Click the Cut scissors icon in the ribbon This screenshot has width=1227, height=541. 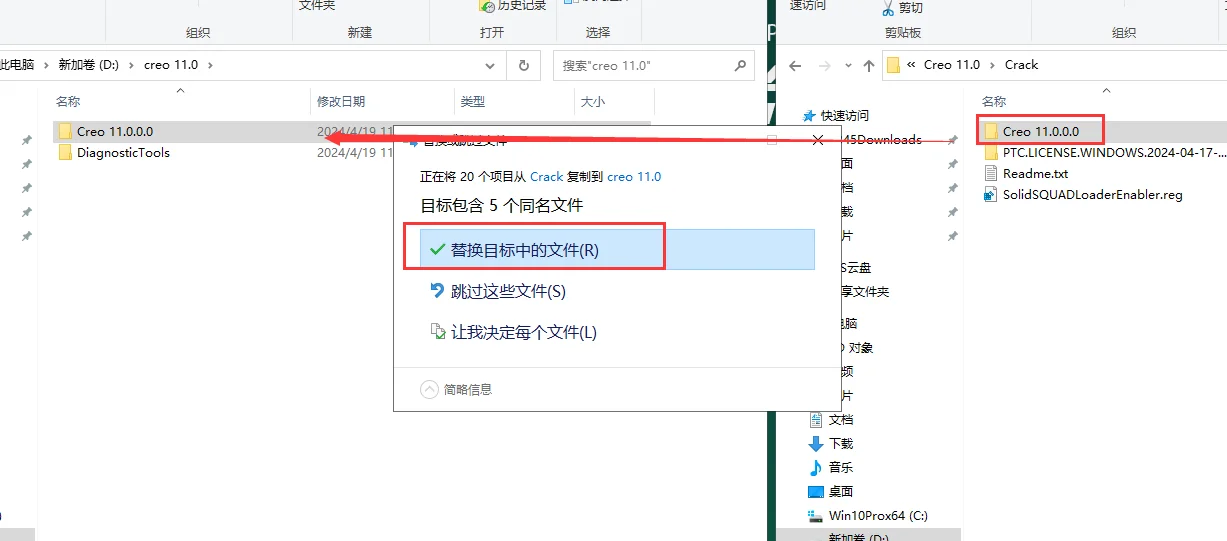pyautogui.click(x=888, y=8)
